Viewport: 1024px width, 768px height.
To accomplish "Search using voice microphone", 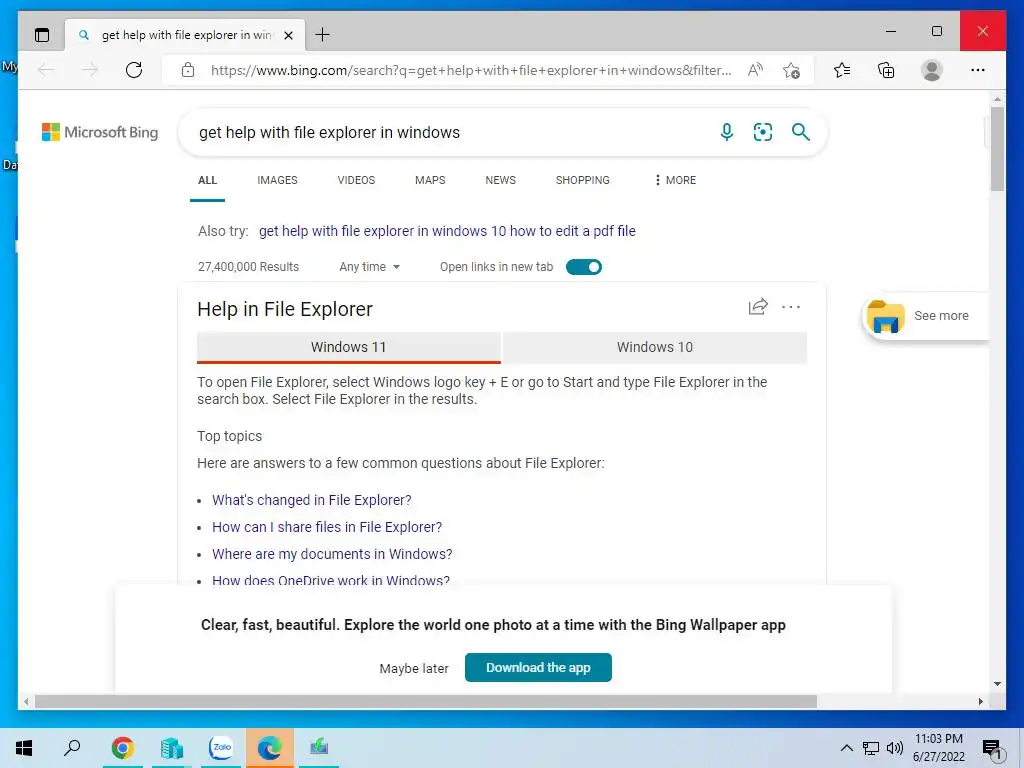I will point(727,133).
